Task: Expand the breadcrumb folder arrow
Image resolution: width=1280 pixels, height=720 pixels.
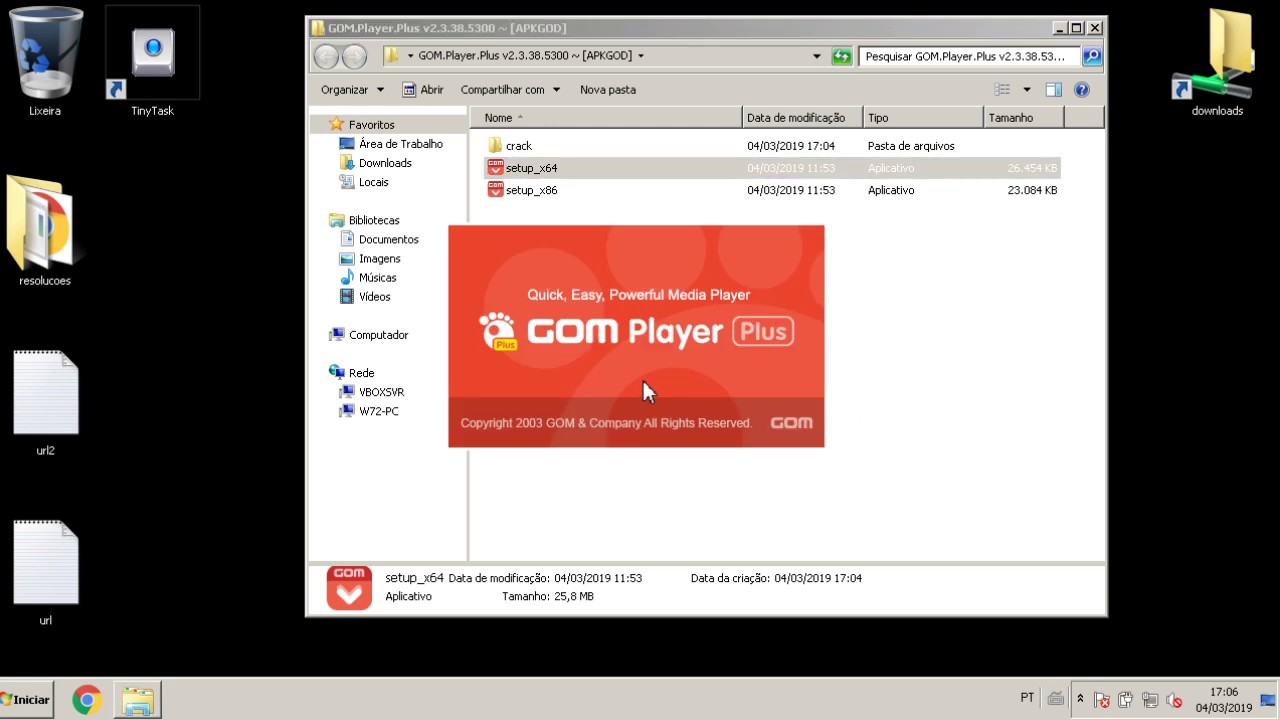Action: (x=641, y=56)
